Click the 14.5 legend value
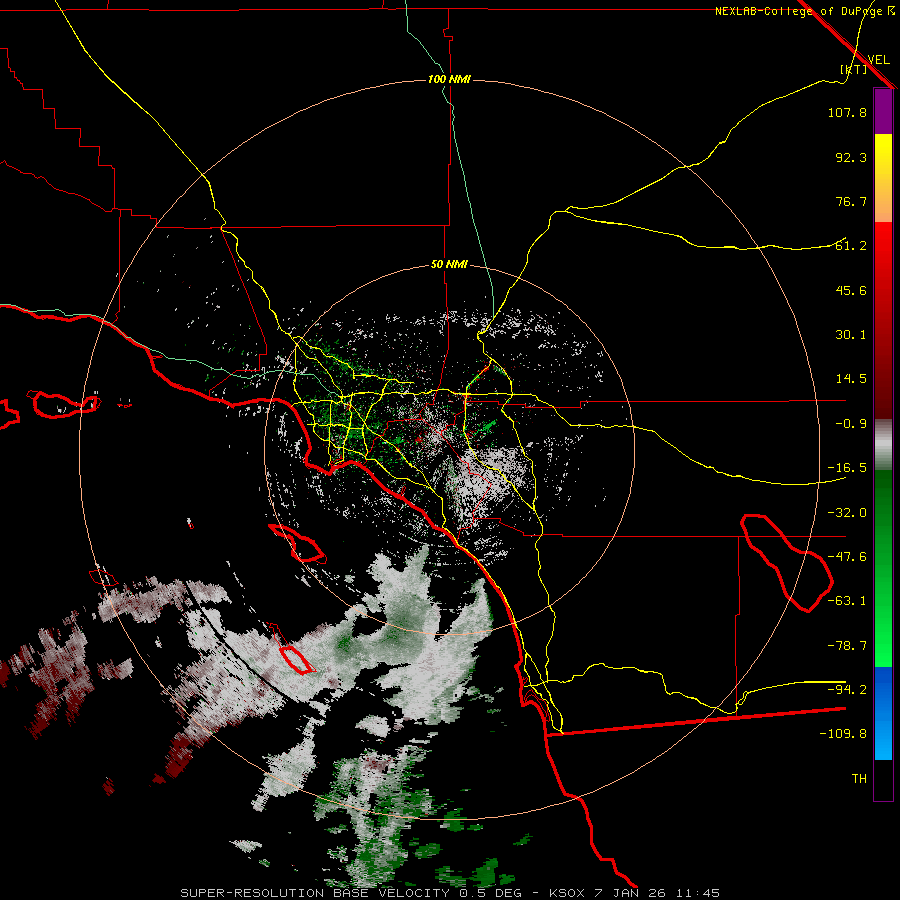 [x=851, y=379]
